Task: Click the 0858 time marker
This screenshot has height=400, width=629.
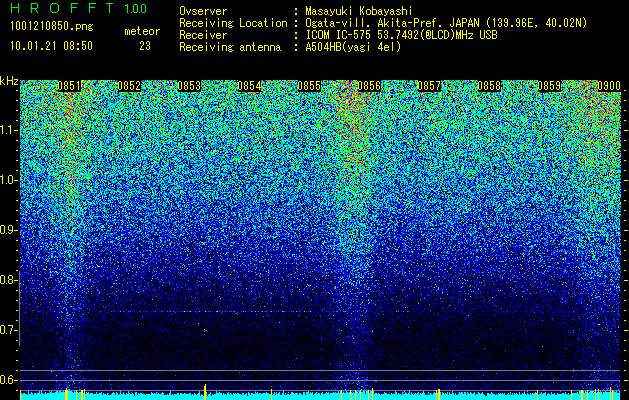Action: [x=489, y=86]
